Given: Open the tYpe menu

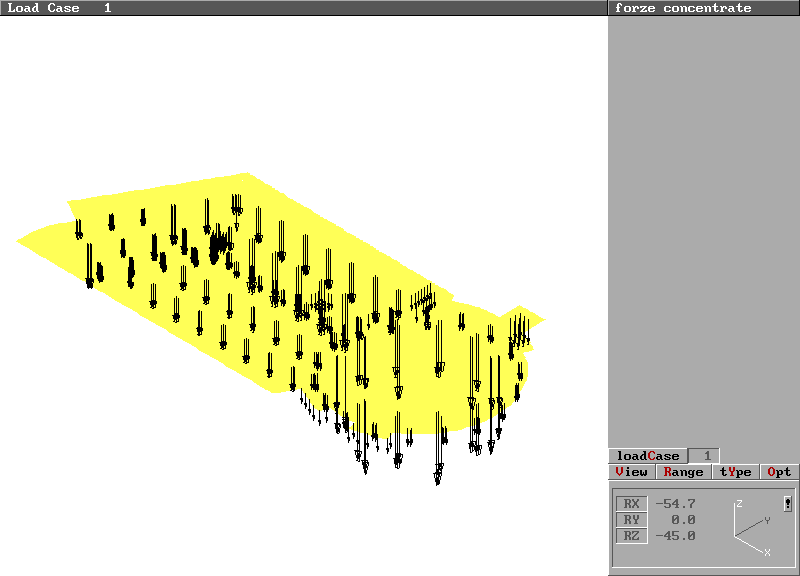Looking at the screenshot, I should (735, 472).
